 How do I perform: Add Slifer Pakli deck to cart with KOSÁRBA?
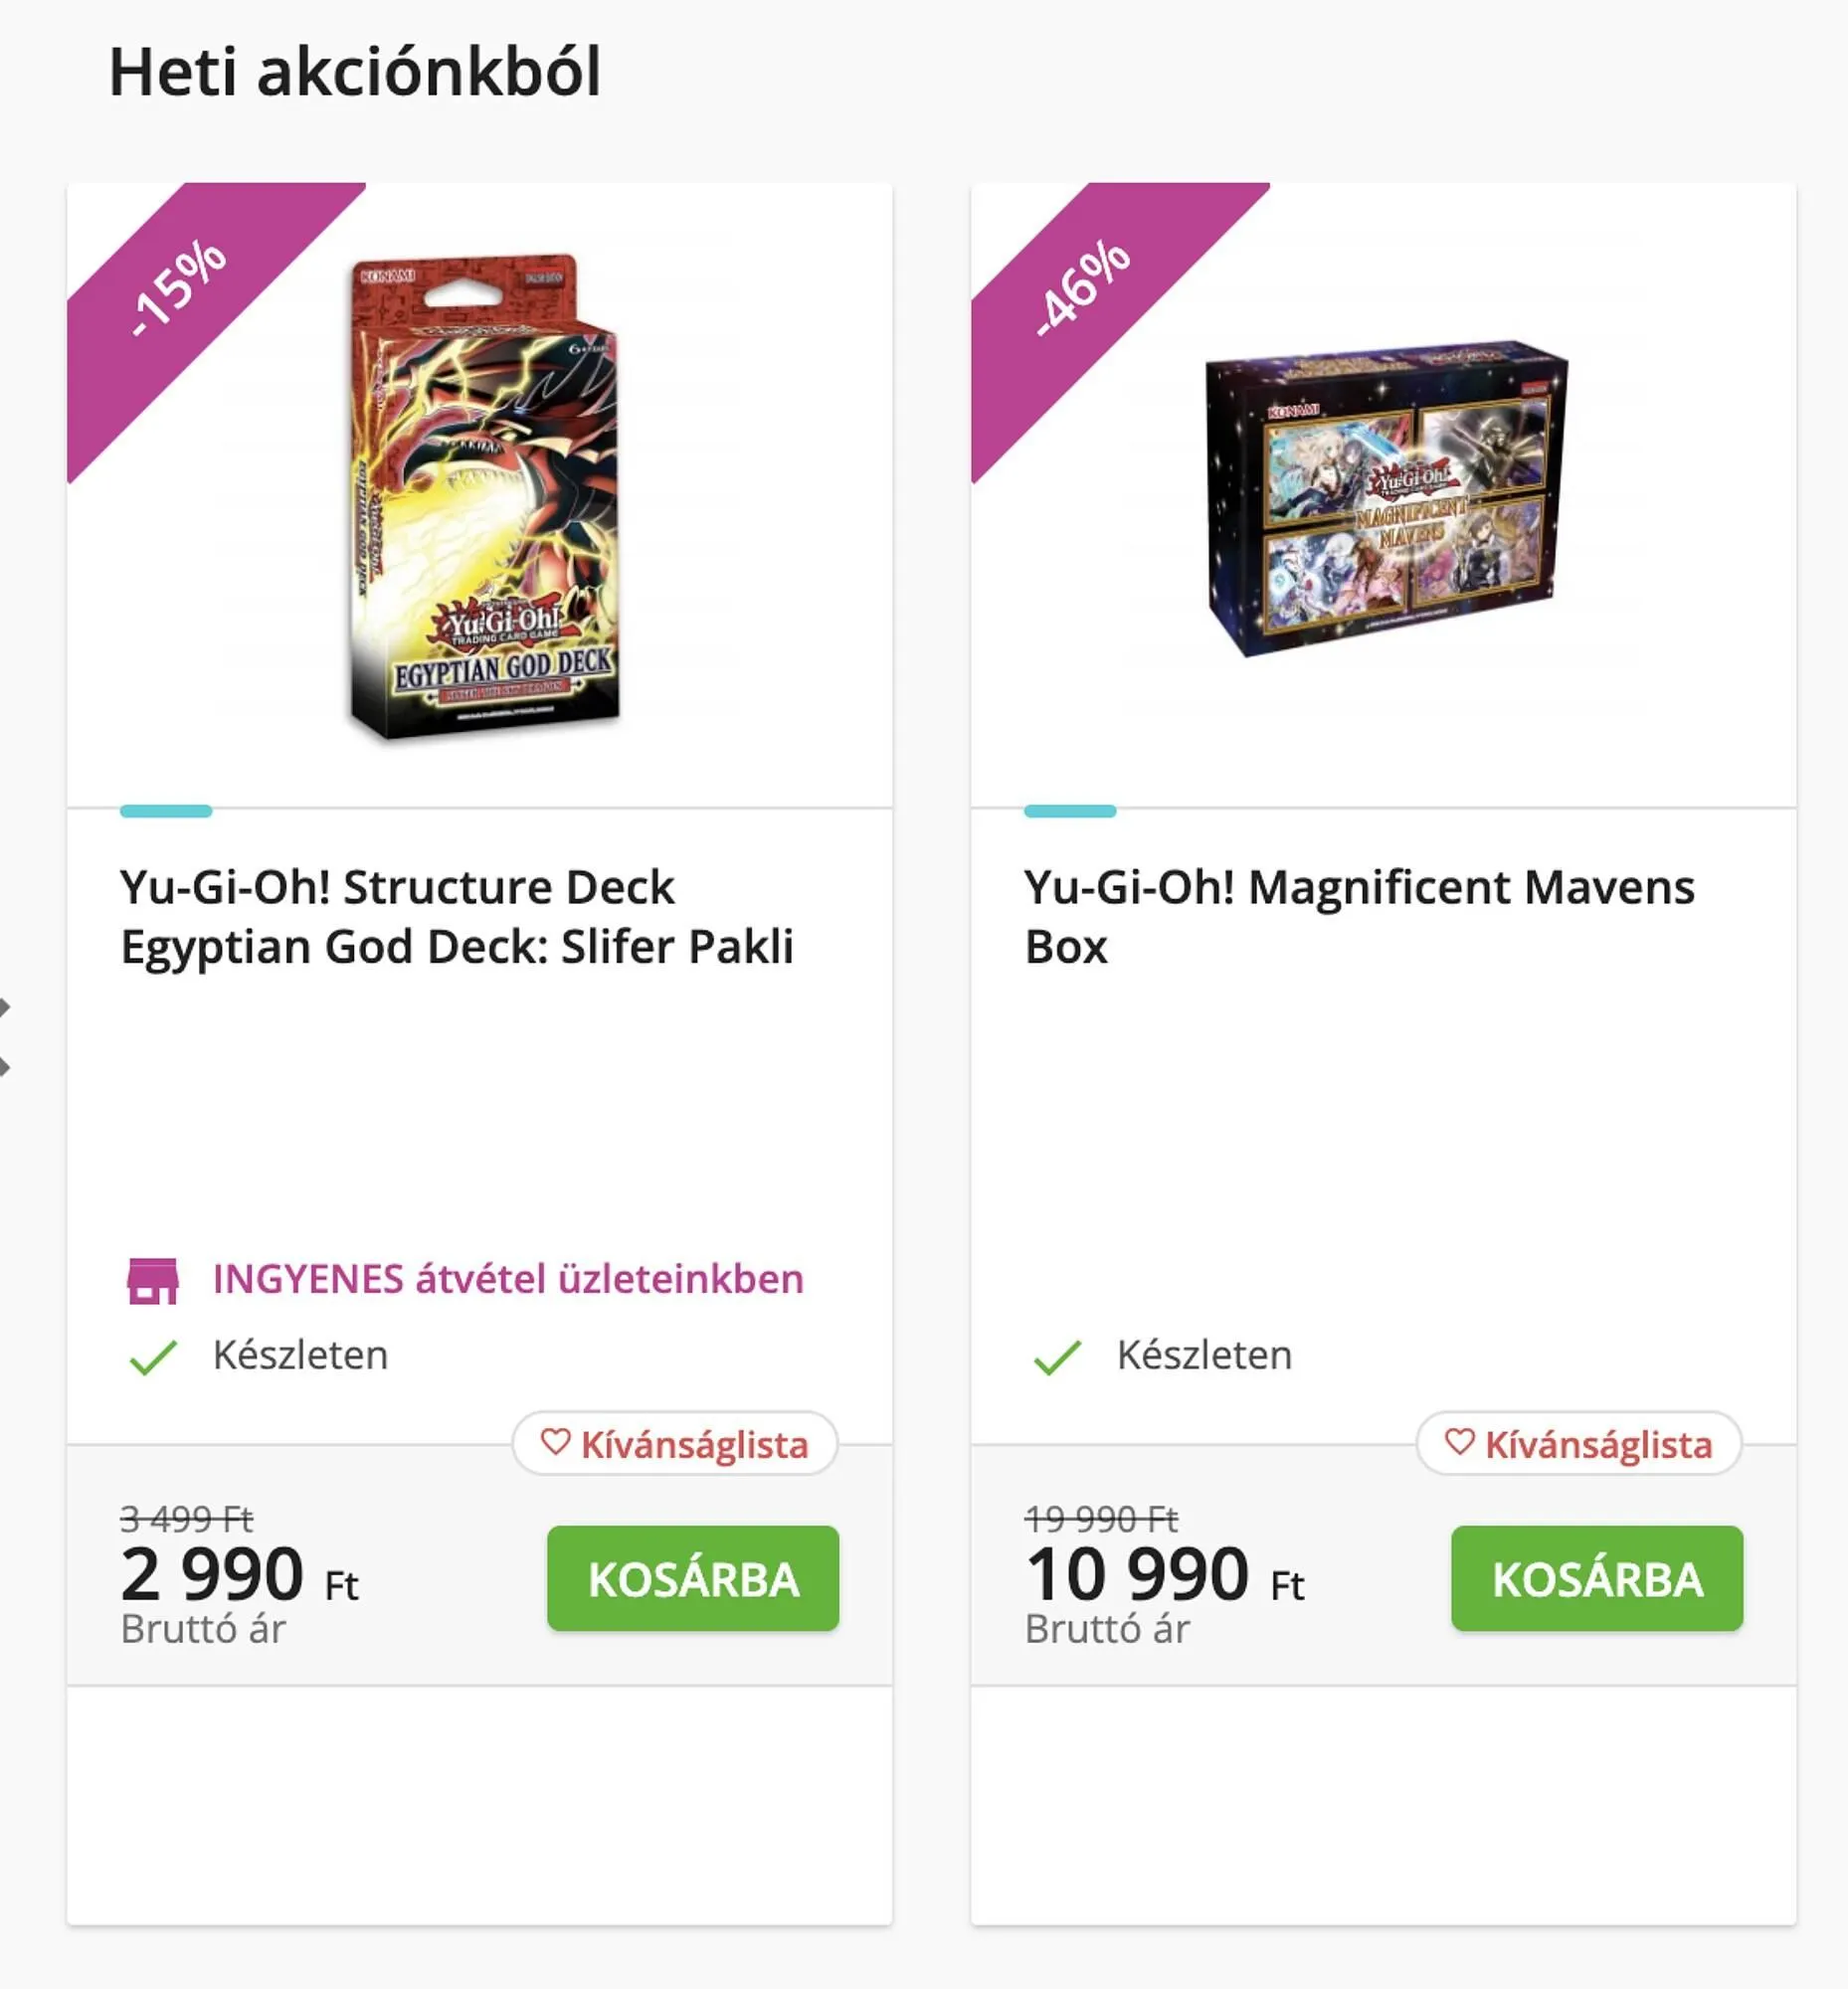coord(692,1578)
